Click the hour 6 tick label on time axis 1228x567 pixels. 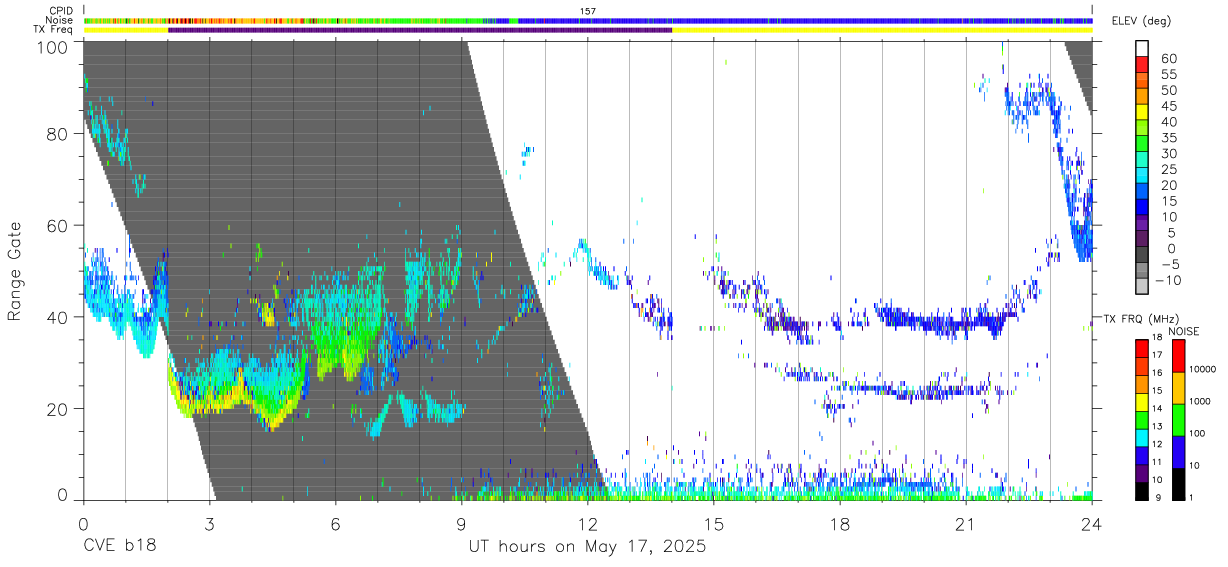coord(336,524)
